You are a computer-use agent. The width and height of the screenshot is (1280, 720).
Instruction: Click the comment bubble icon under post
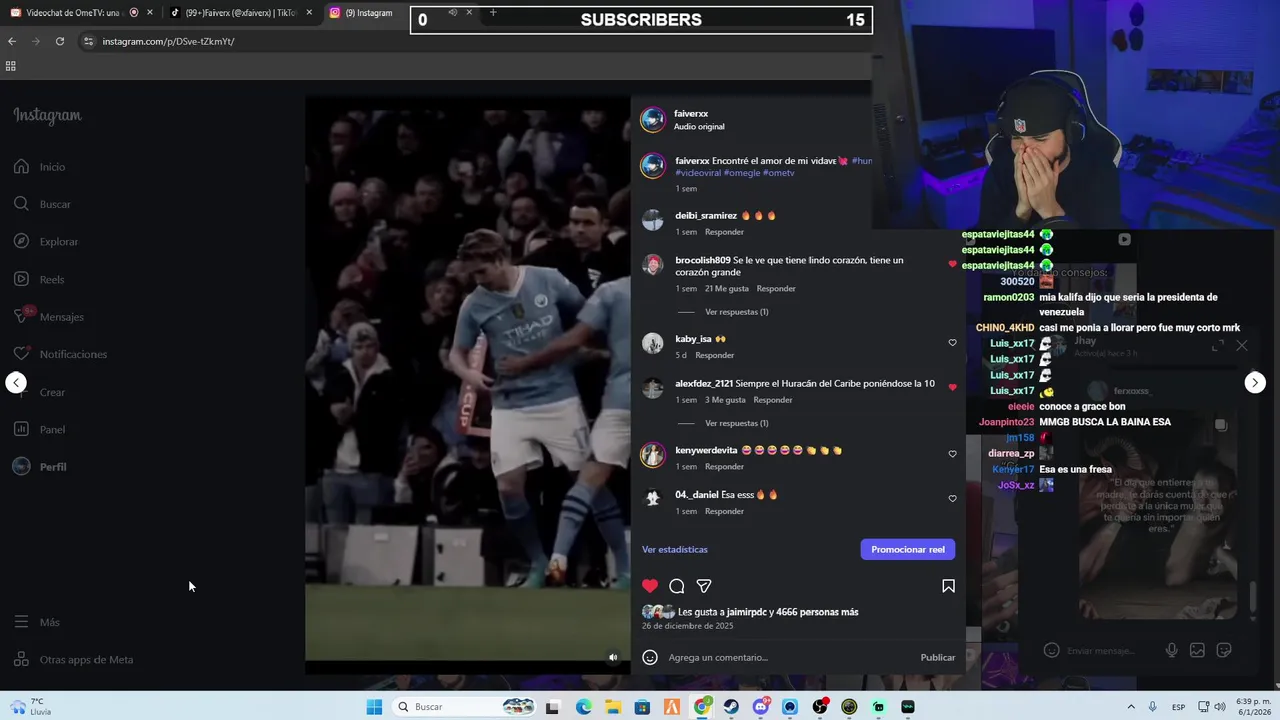[x=677, y=586]
